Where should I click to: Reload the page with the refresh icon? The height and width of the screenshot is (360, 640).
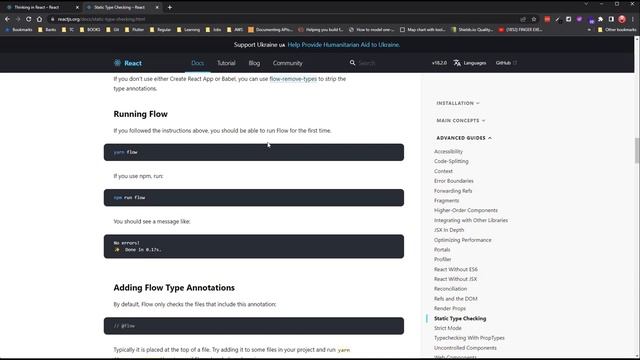pyautogui.click(x=29, y=19)
